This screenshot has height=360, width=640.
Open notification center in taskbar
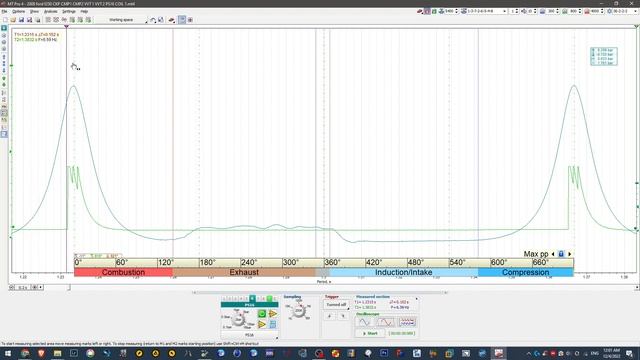click(x=630, y=353)
